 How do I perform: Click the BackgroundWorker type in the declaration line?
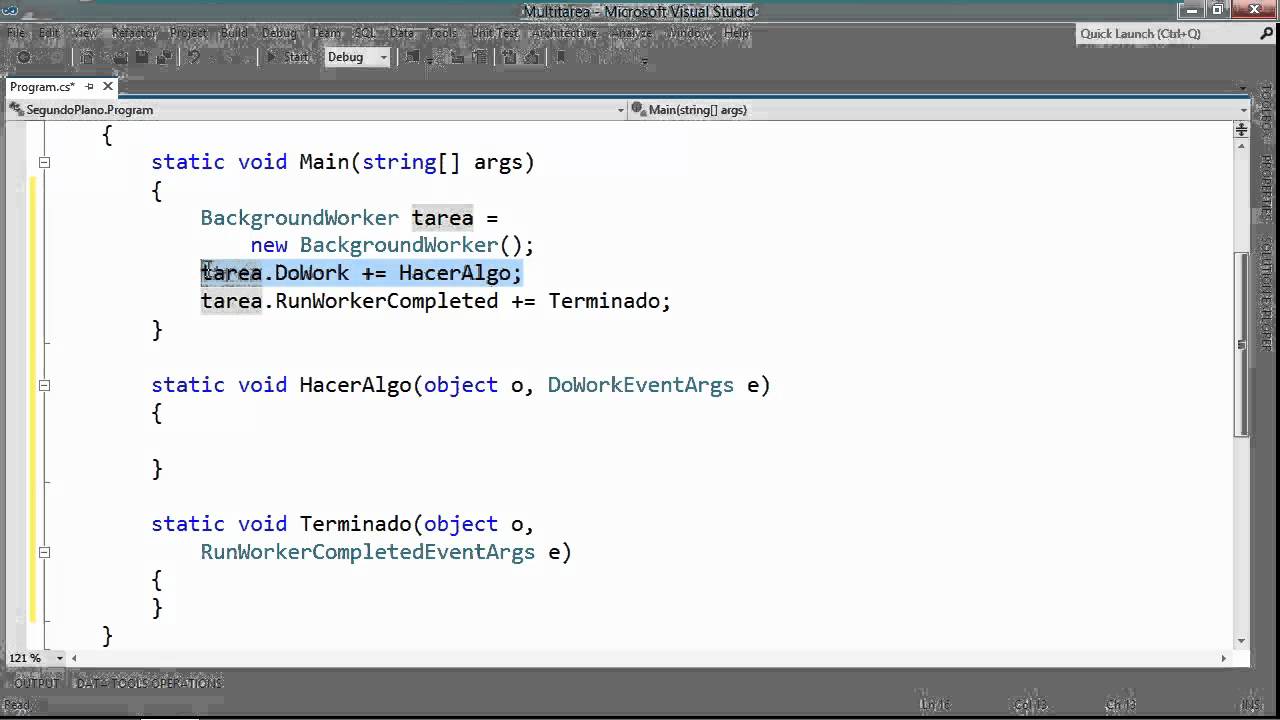pyautogui.click(x=299, y=218)
